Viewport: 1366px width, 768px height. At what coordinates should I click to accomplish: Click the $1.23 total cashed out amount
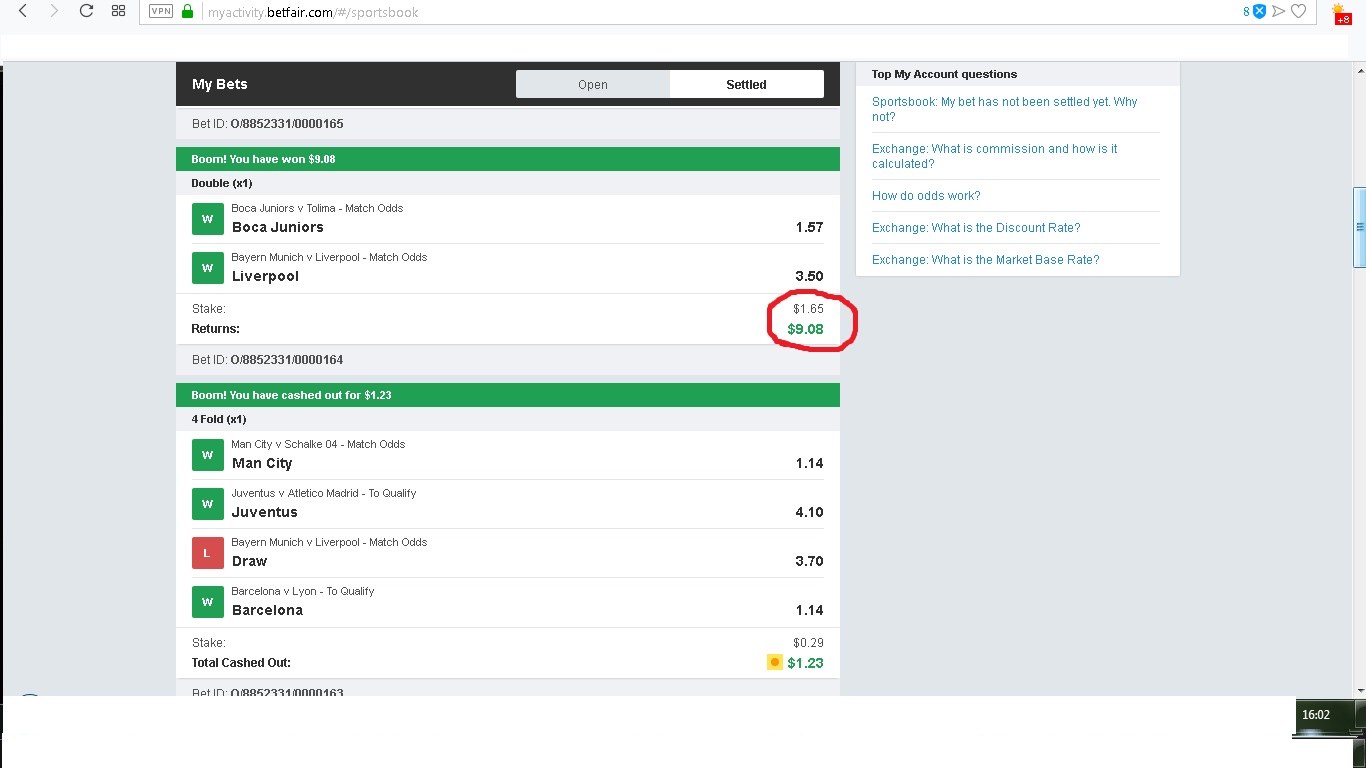coord(805,663)
